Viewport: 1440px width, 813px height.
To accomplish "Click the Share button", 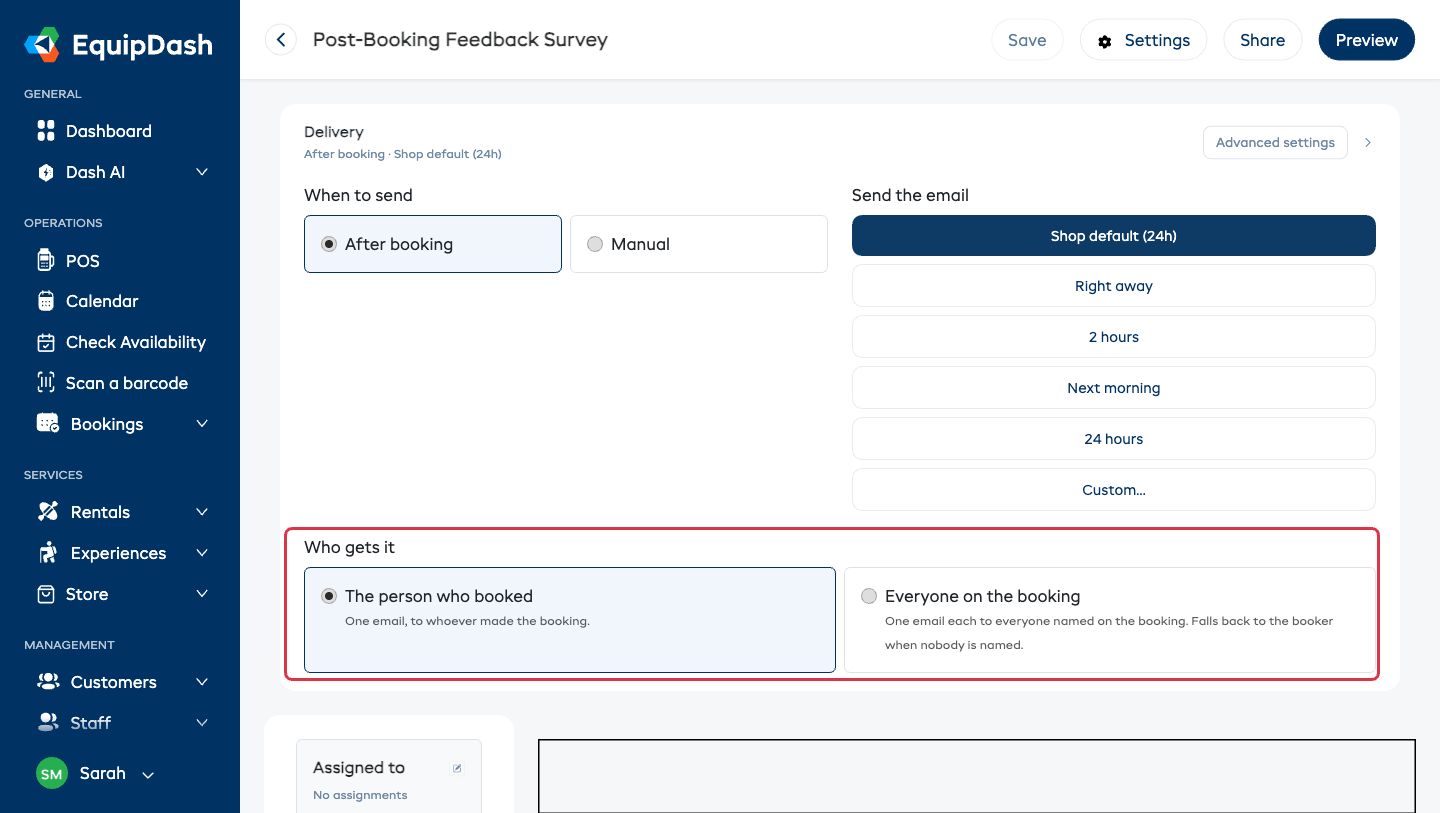I will [x=1263, y=40].
